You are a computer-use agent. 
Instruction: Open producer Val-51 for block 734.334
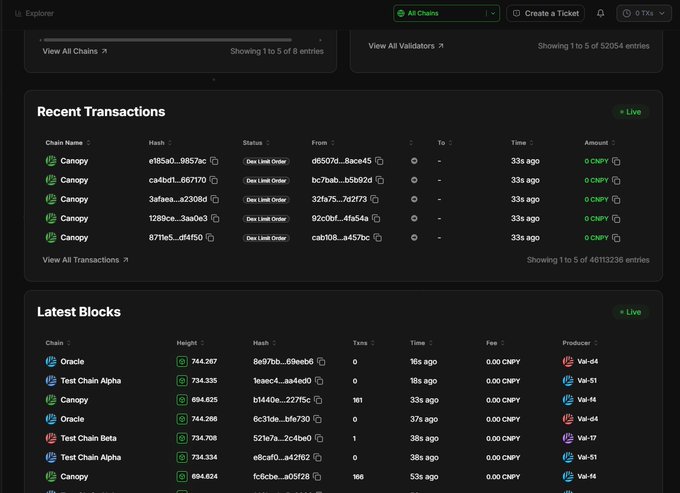click(x=587, y=457)
